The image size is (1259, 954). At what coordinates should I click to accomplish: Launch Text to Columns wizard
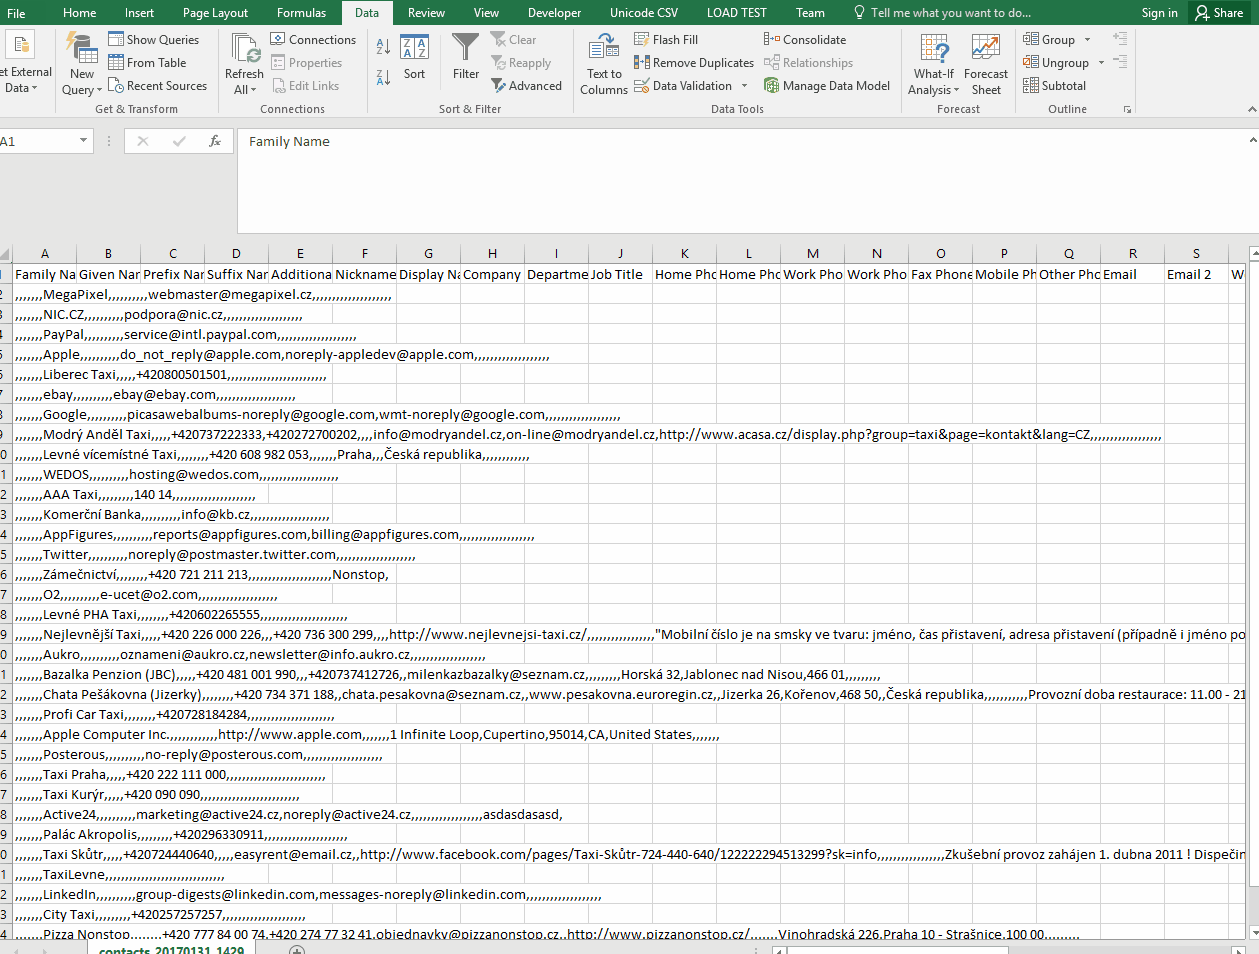coord(604,64)
